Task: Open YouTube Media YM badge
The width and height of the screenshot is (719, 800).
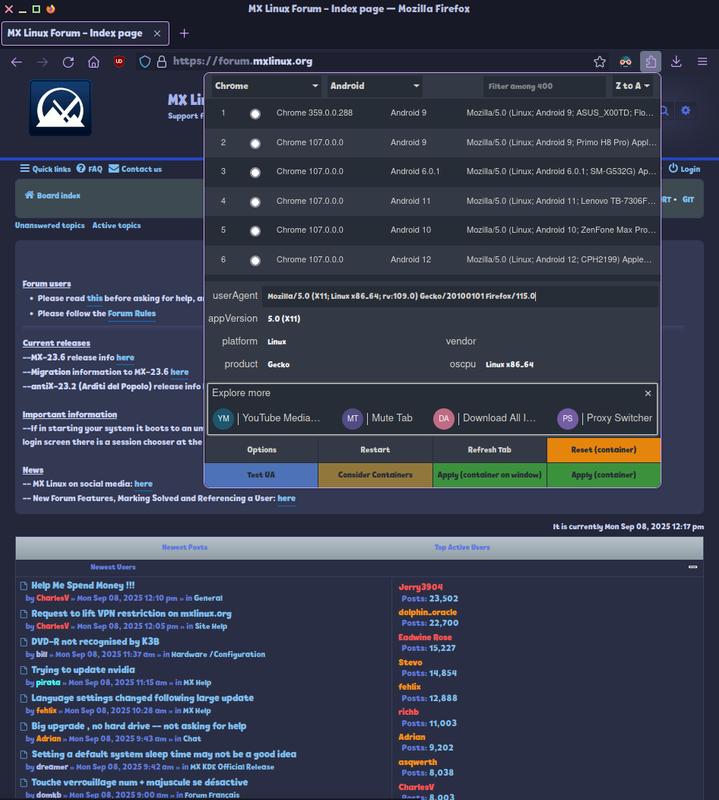Action: click(223, 418)
